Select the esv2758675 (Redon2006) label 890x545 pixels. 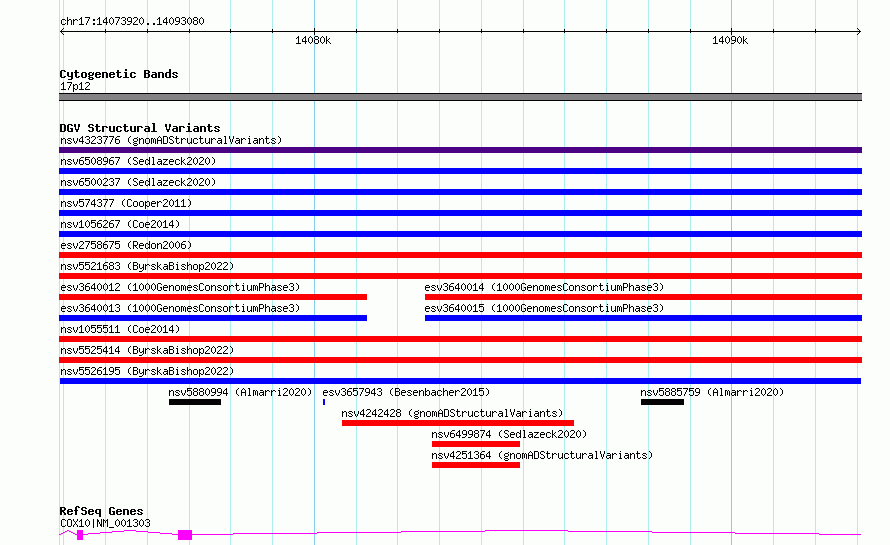tap(126, 245)
